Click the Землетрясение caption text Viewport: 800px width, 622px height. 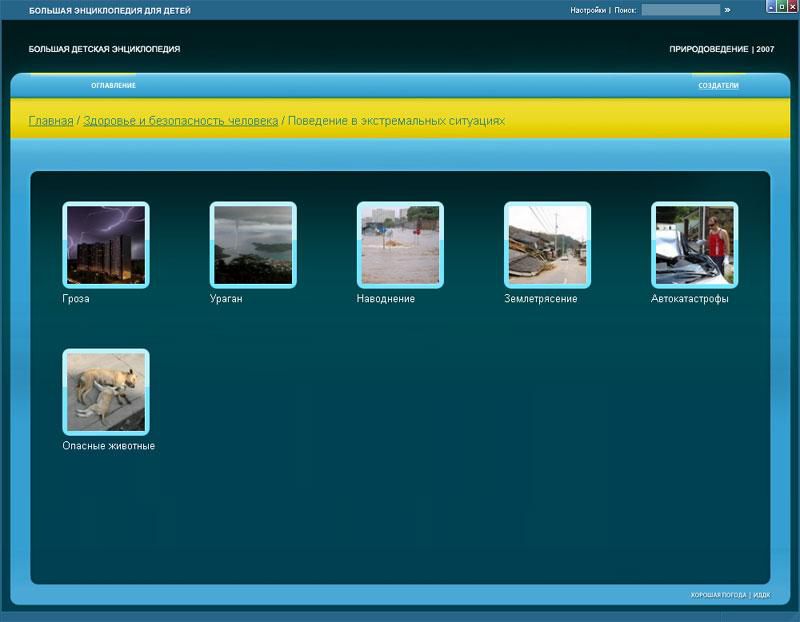540,299
